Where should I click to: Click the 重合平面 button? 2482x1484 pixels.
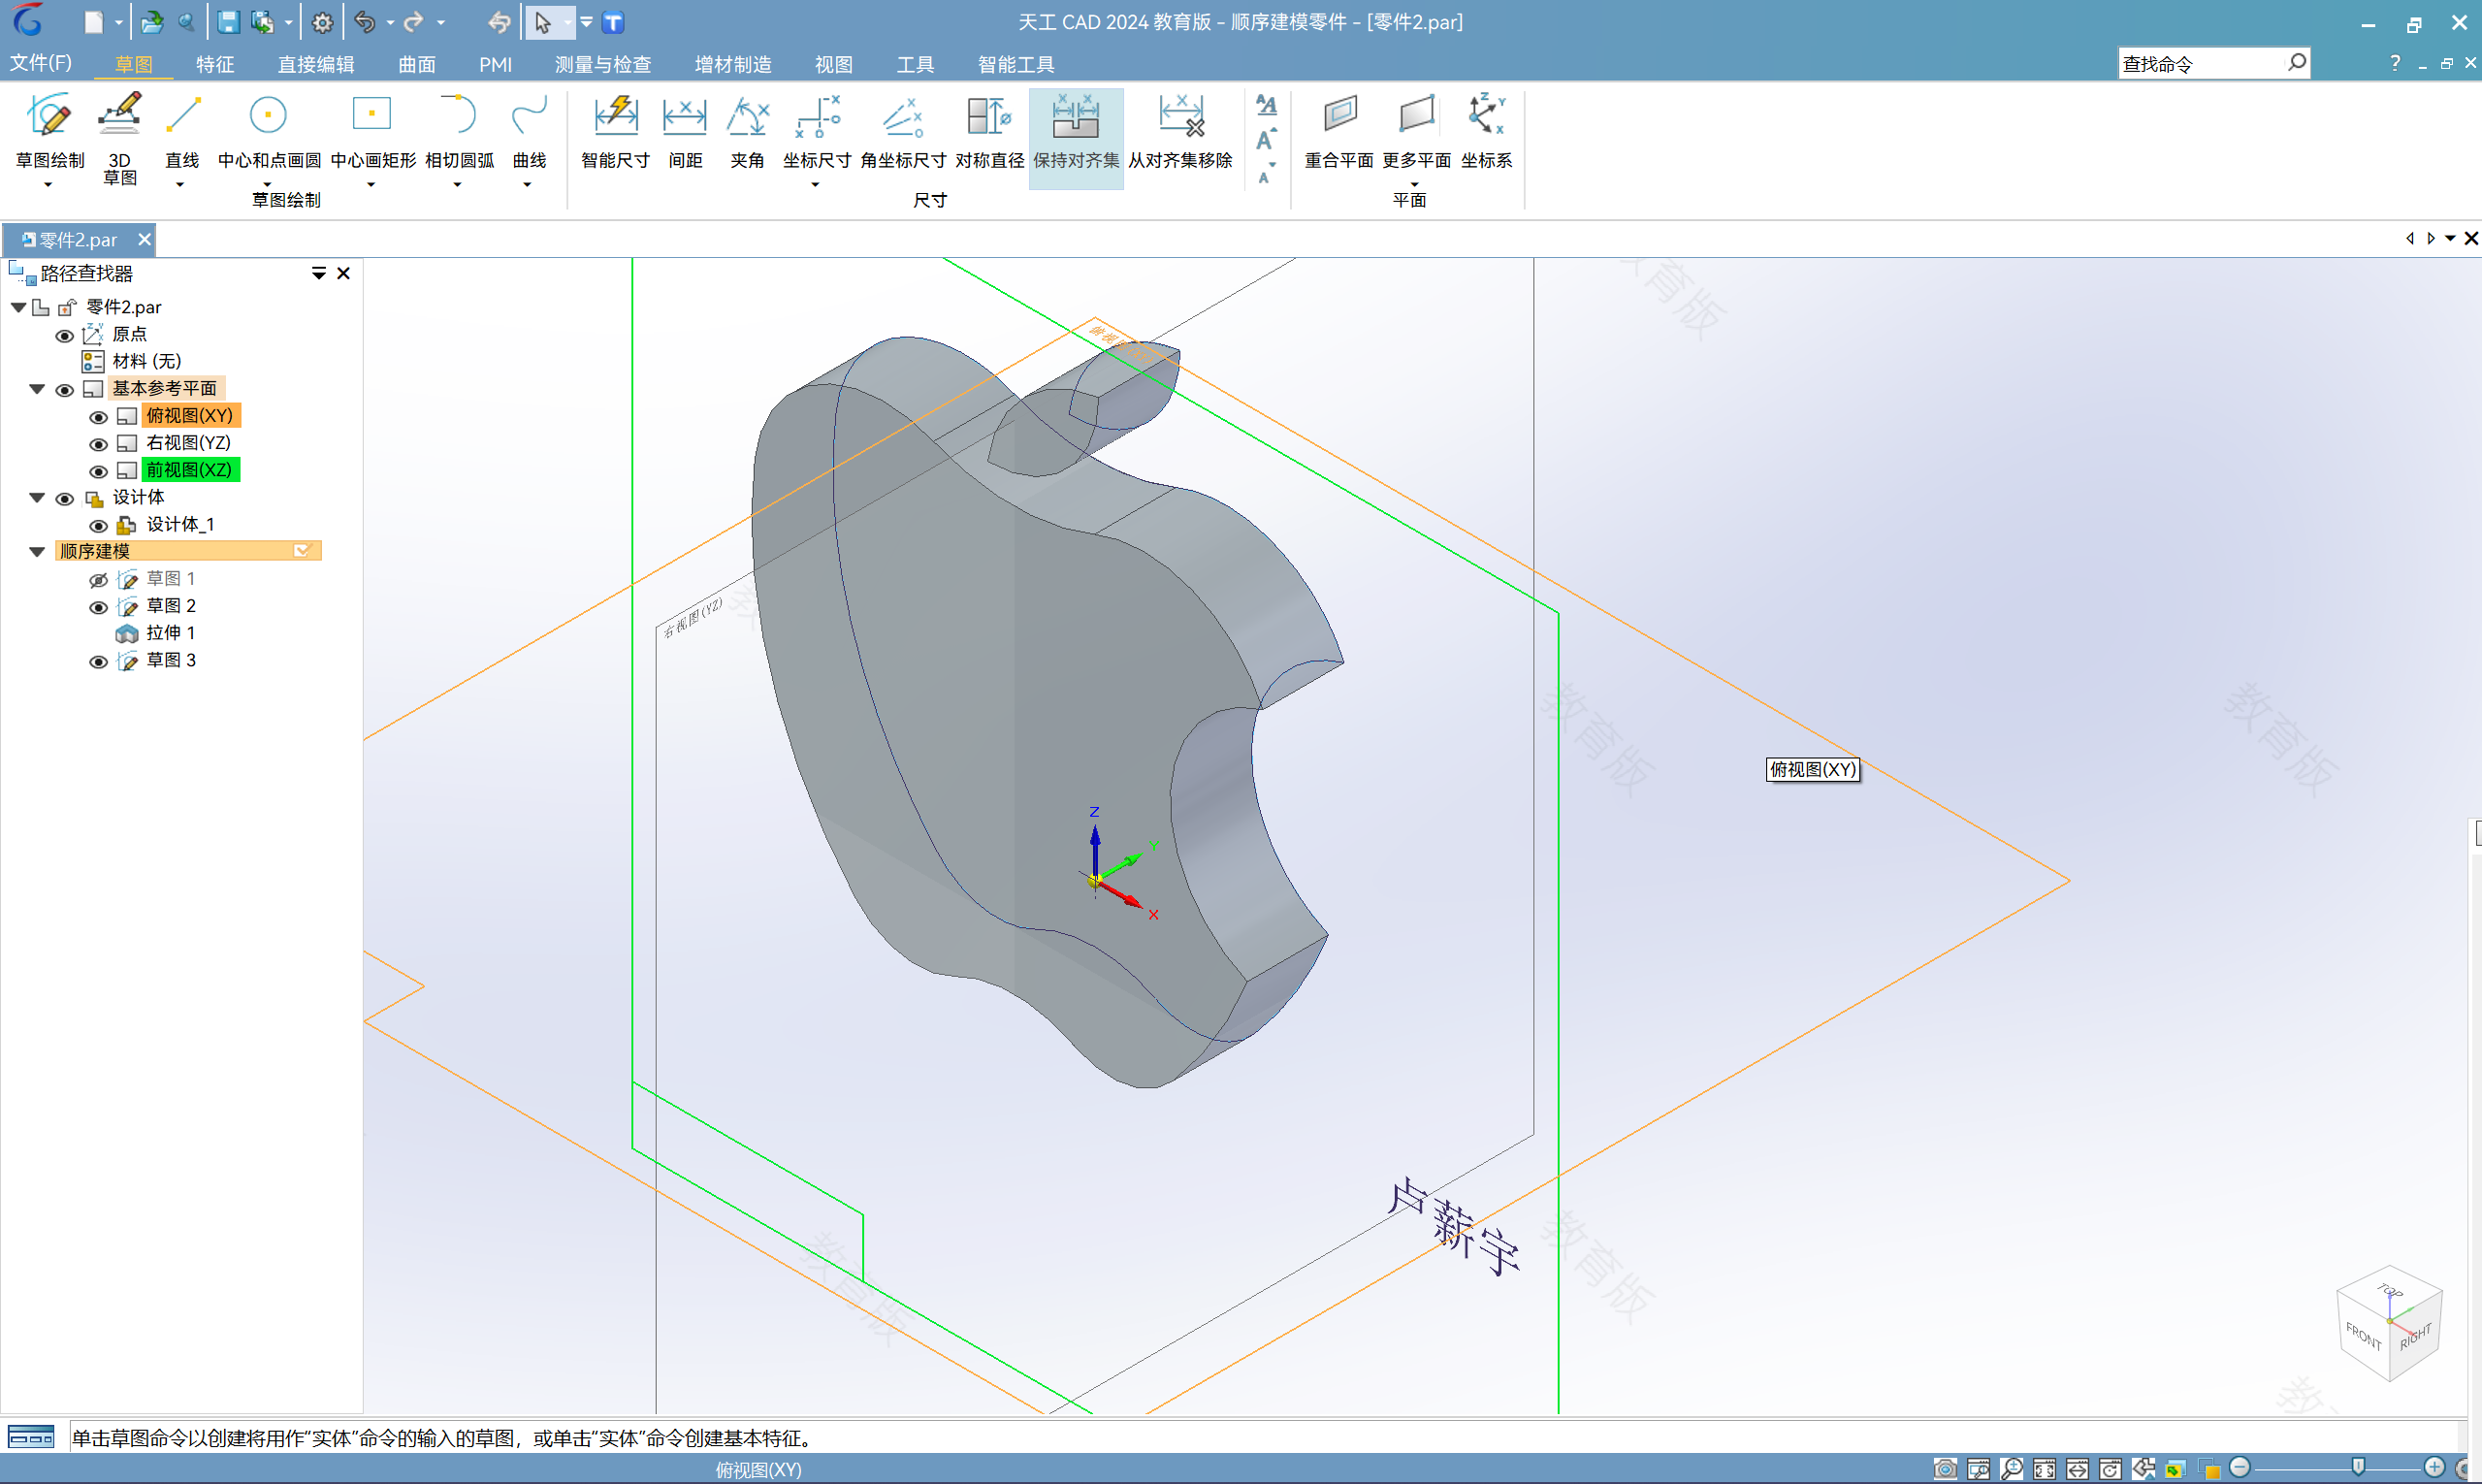1338,133
